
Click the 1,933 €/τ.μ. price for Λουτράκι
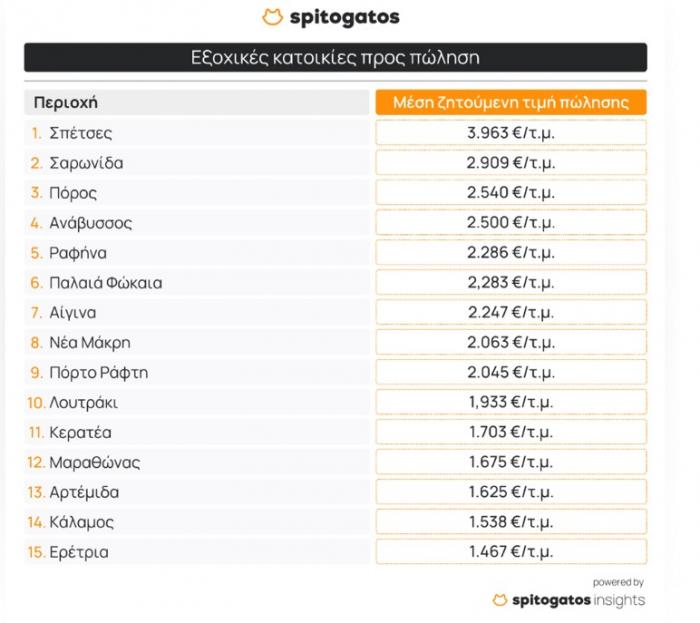(x=511, y=402)
